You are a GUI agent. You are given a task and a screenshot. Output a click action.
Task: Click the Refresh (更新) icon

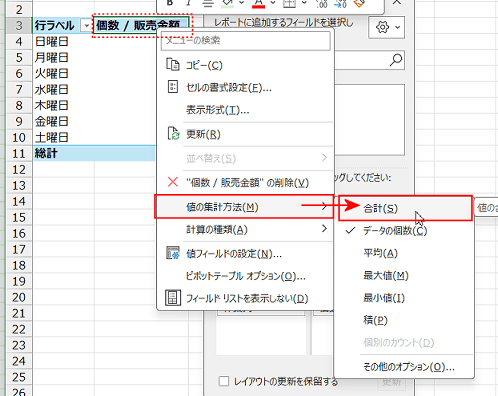173,134
